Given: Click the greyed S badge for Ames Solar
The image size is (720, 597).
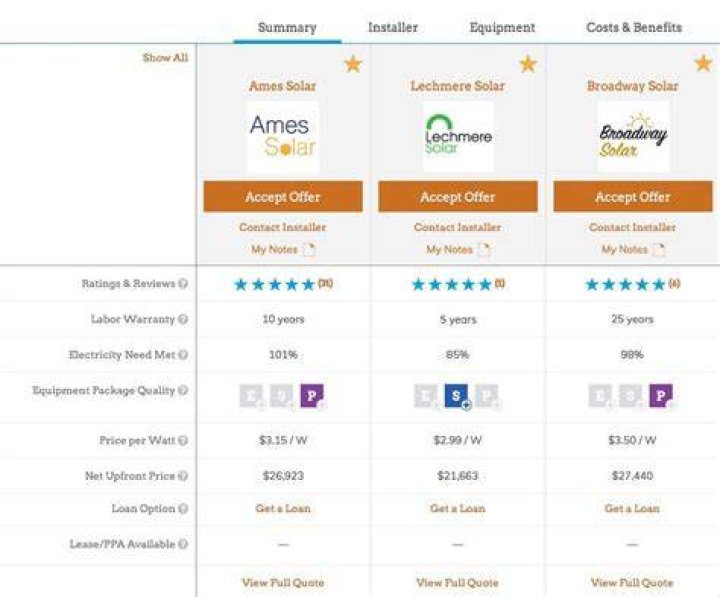Looking at the screenshot, I should 281,396.
